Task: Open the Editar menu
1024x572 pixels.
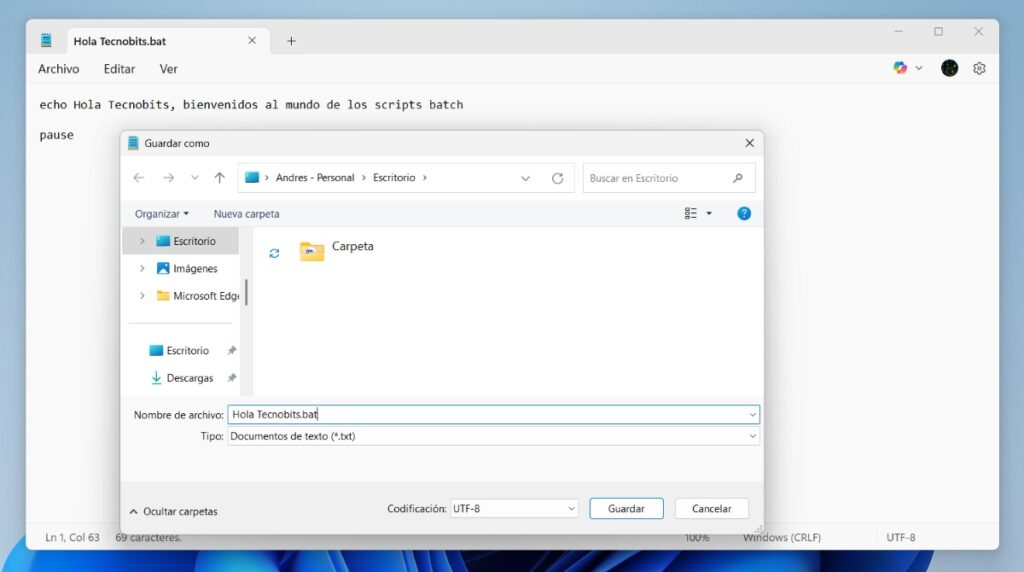Action: (119, 69)
